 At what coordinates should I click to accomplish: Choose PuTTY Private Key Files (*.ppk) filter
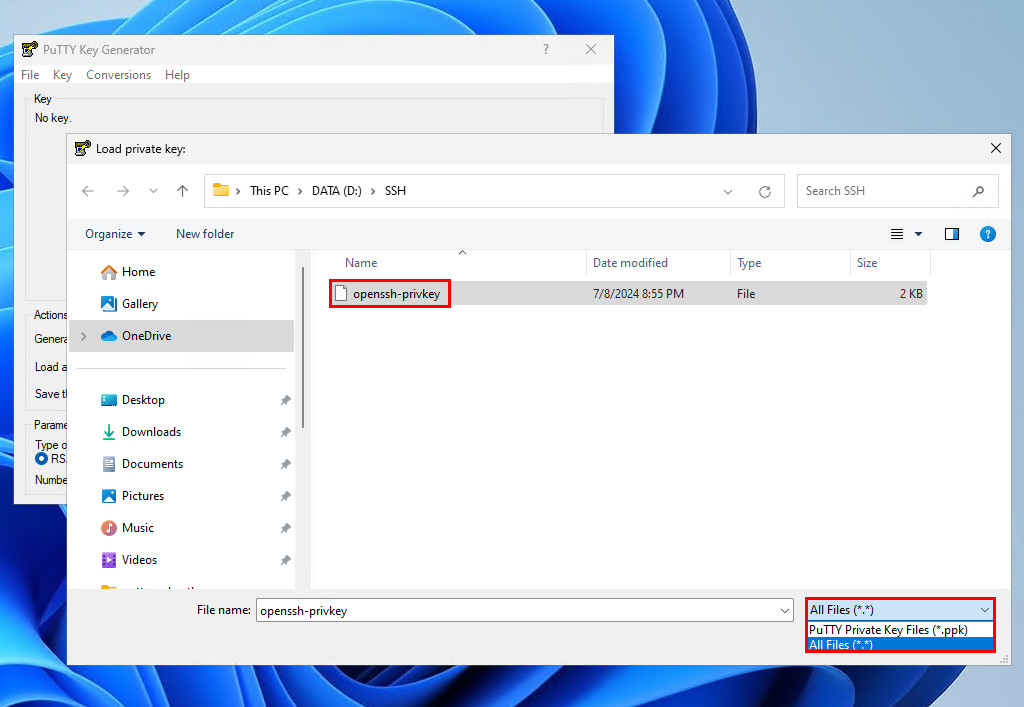pyautogui.click(x=900, y=629)
